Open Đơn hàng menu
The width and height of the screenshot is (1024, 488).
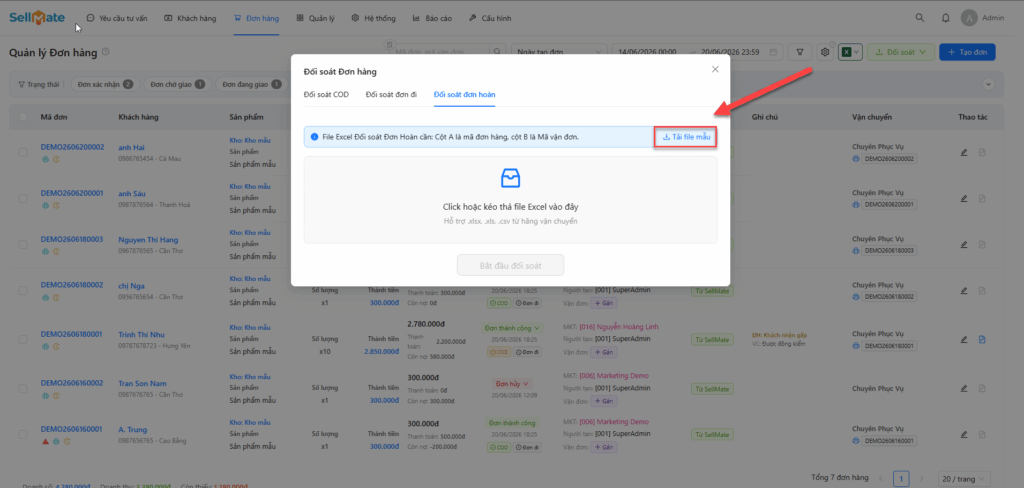[x=257, y=18]
